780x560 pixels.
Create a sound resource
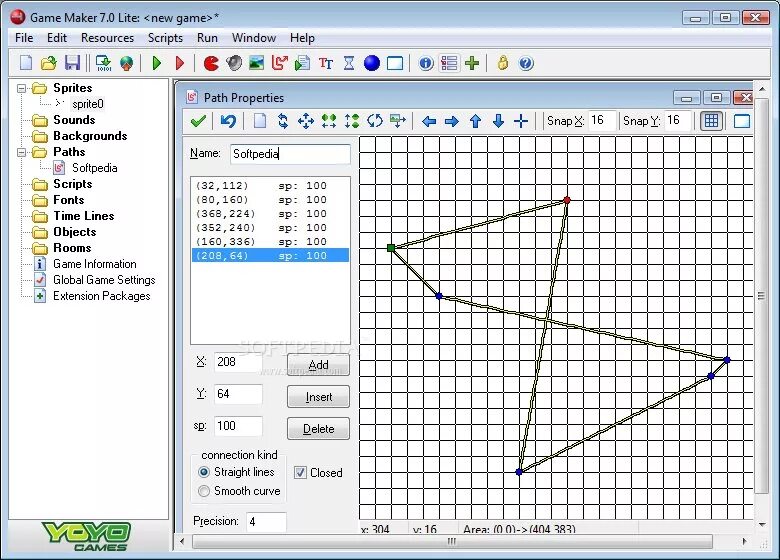(x=234, y=63)
